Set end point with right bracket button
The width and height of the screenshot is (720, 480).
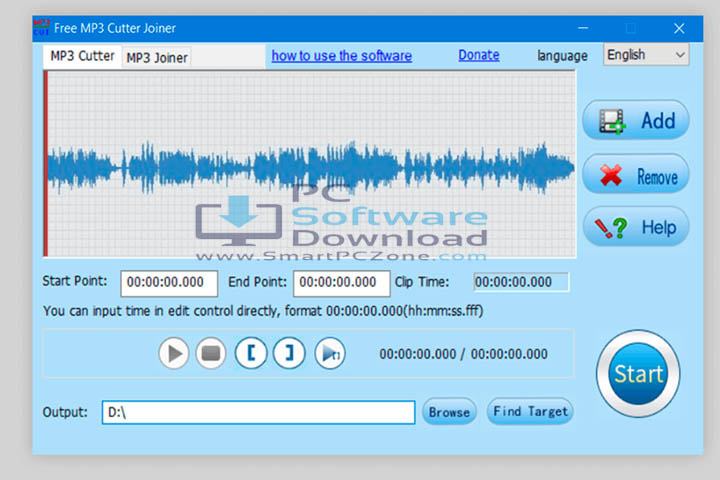(x=289, y=354)
